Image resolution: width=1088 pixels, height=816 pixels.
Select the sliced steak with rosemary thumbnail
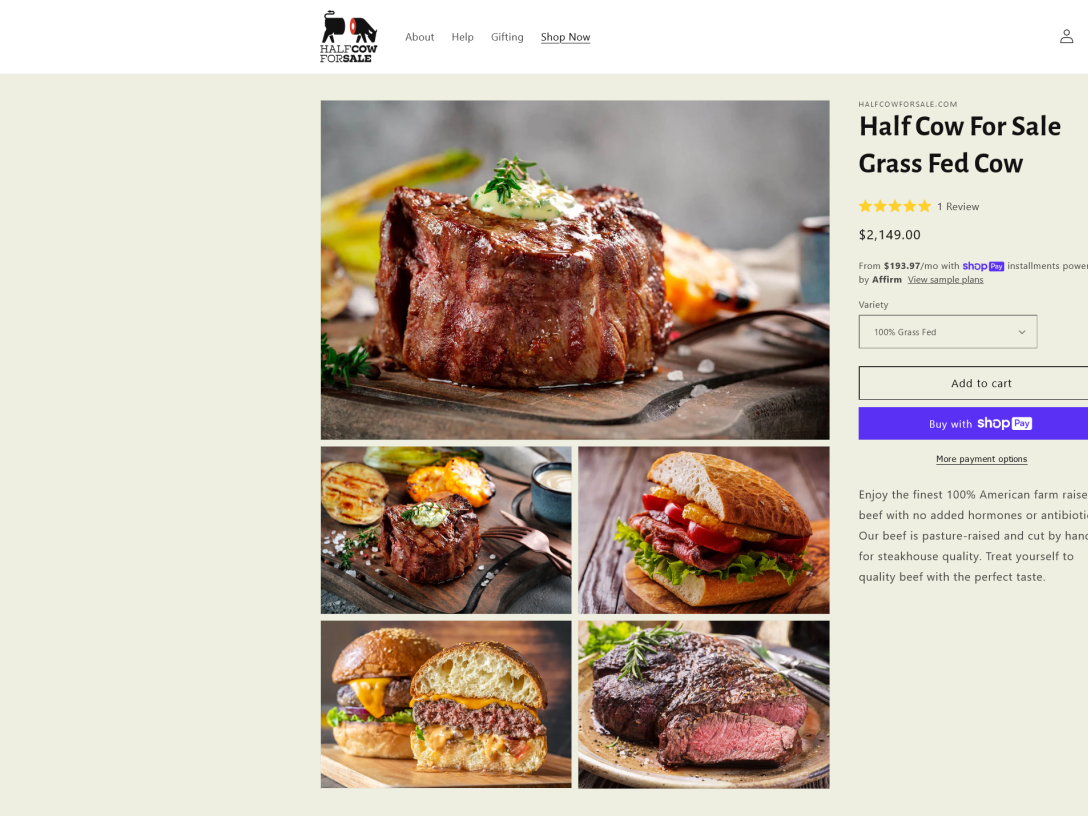pos(704,704)
